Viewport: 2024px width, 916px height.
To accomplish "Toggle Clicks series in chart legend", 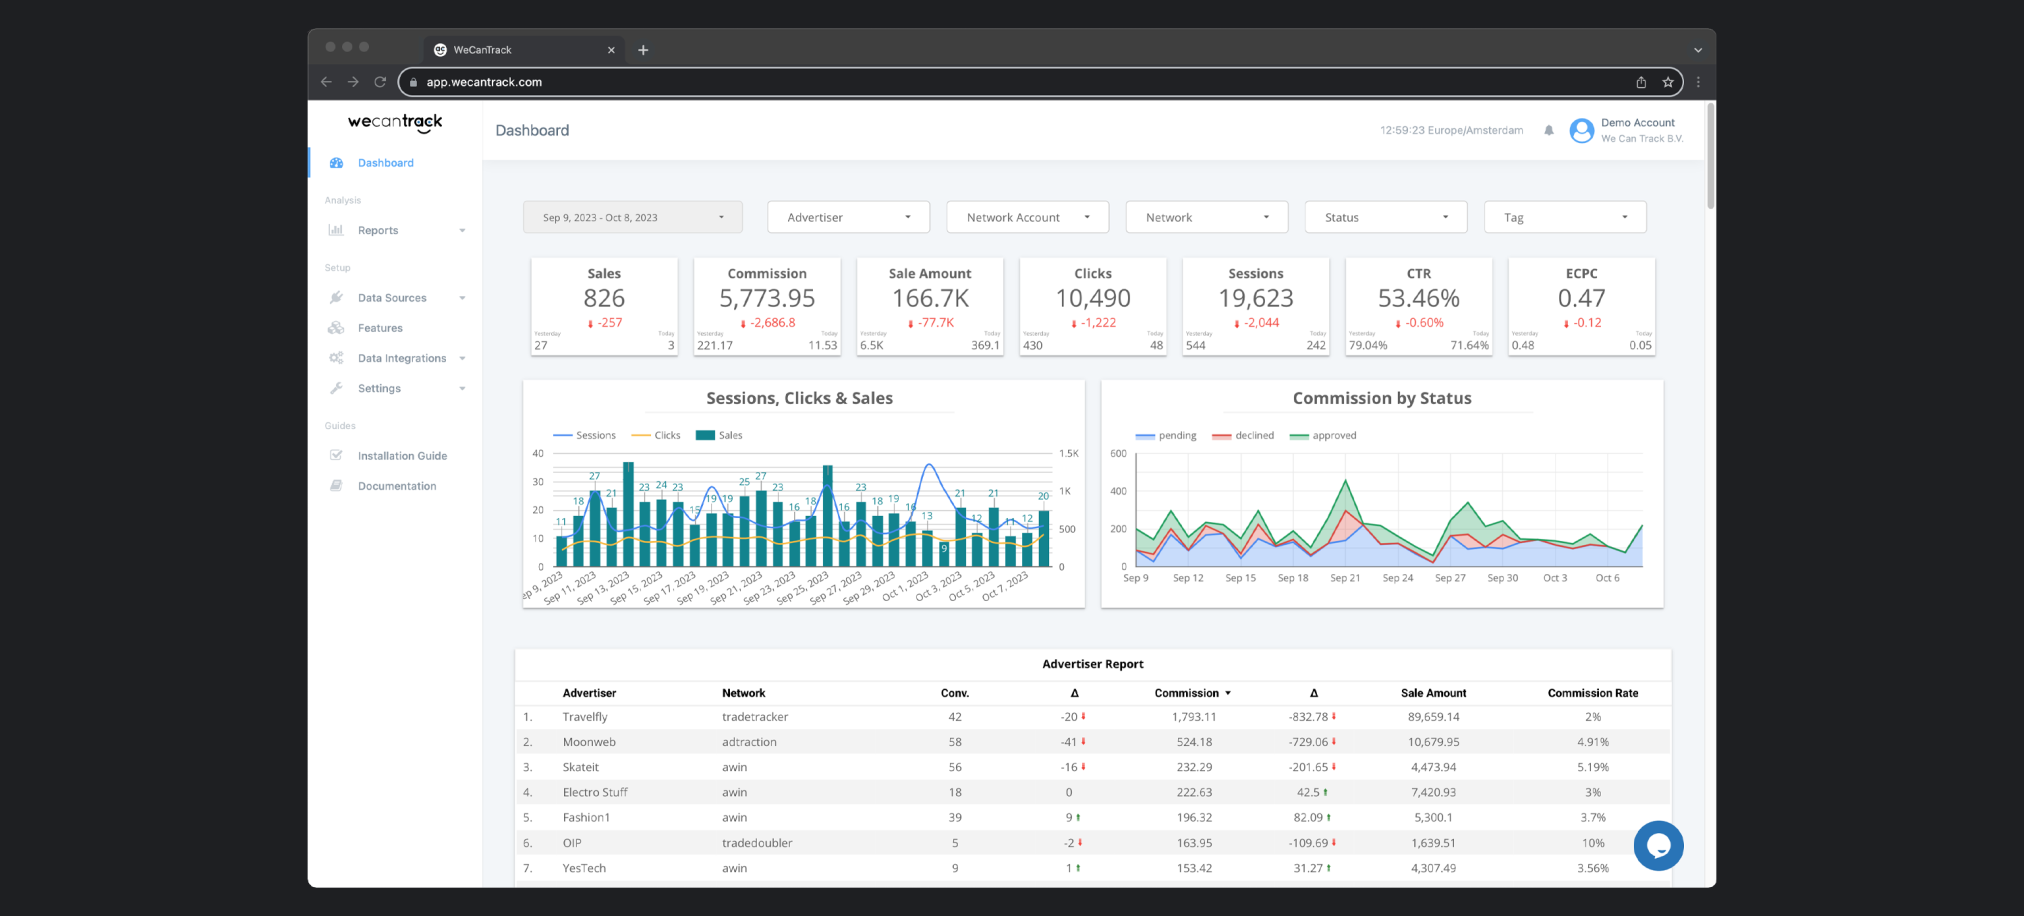I will point(656,435).
